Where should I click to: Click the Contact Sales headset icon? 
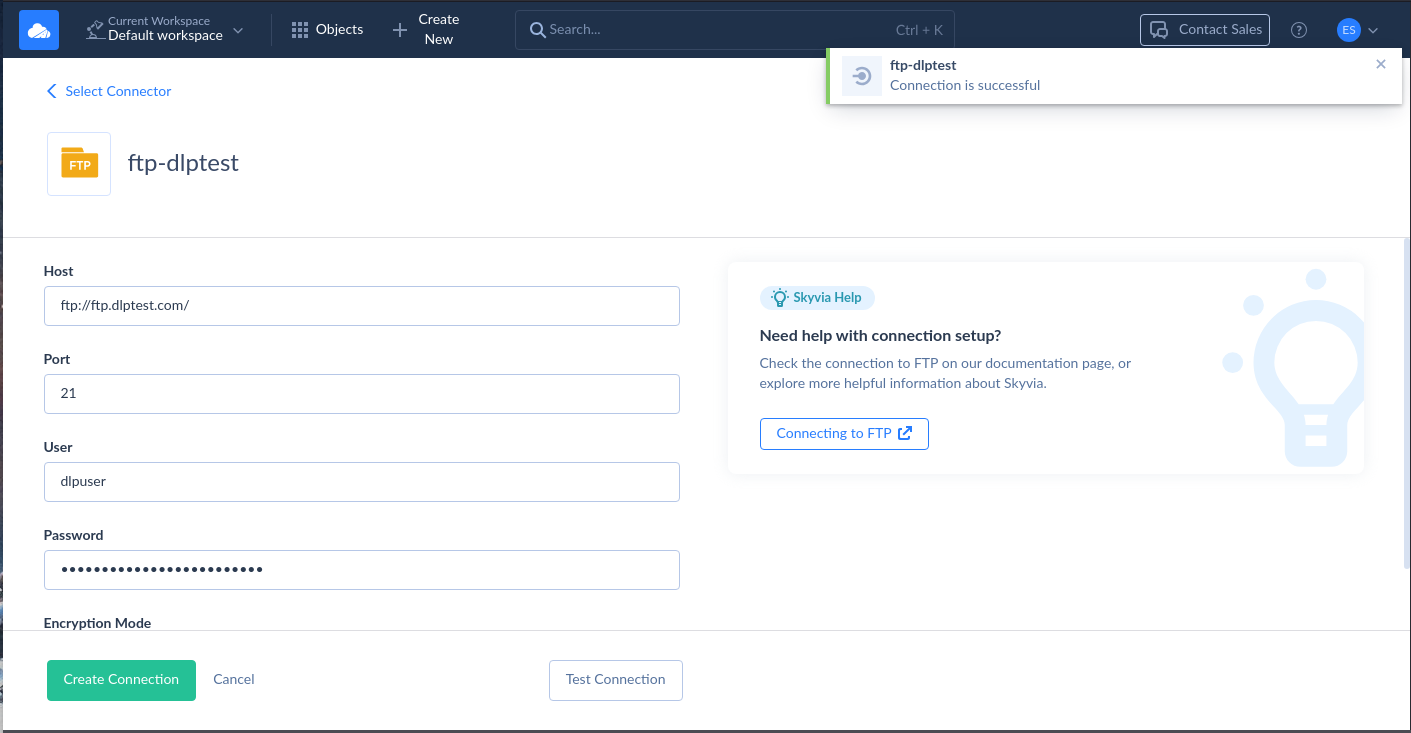[1157, 29]
